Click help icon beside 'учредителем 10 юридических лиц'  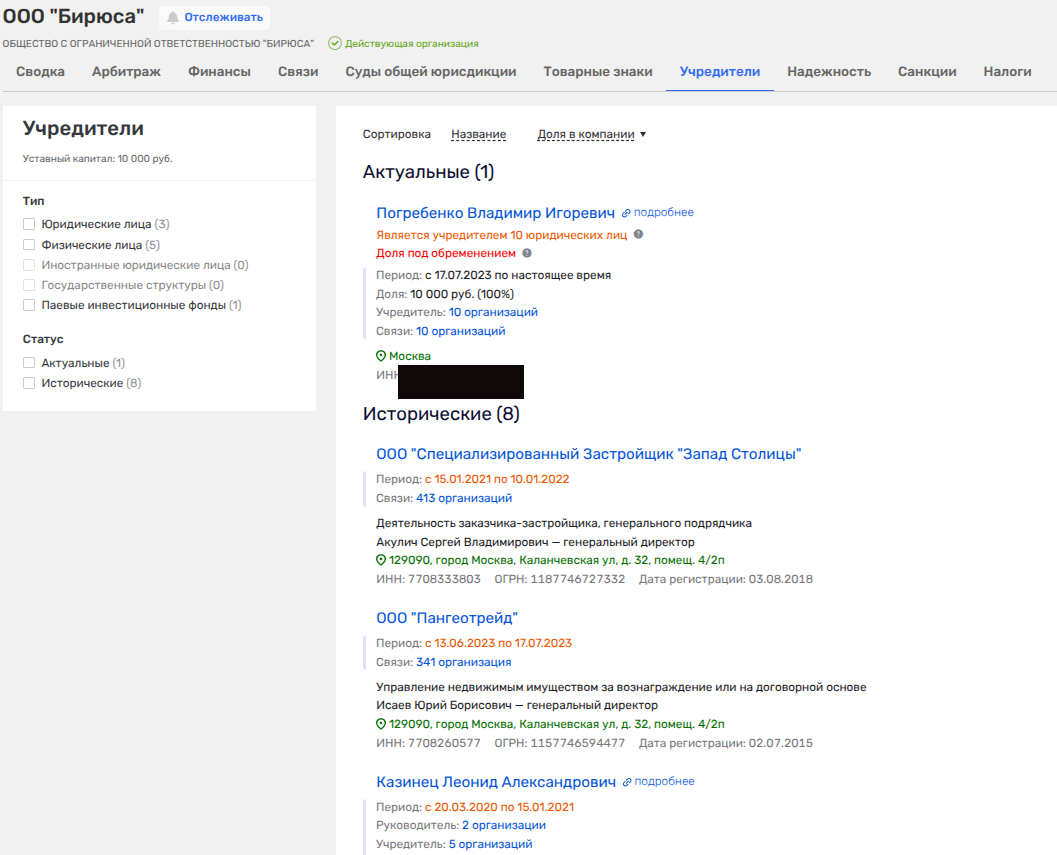tap(638, 235)
